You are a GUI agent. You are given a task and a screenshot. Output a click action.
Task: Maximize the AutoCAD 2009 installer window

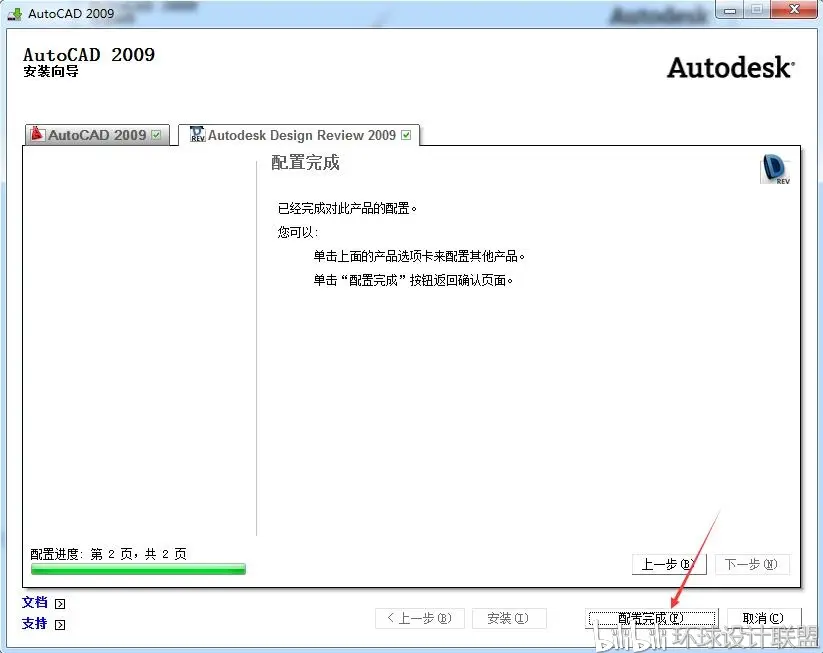coord(757,9)
